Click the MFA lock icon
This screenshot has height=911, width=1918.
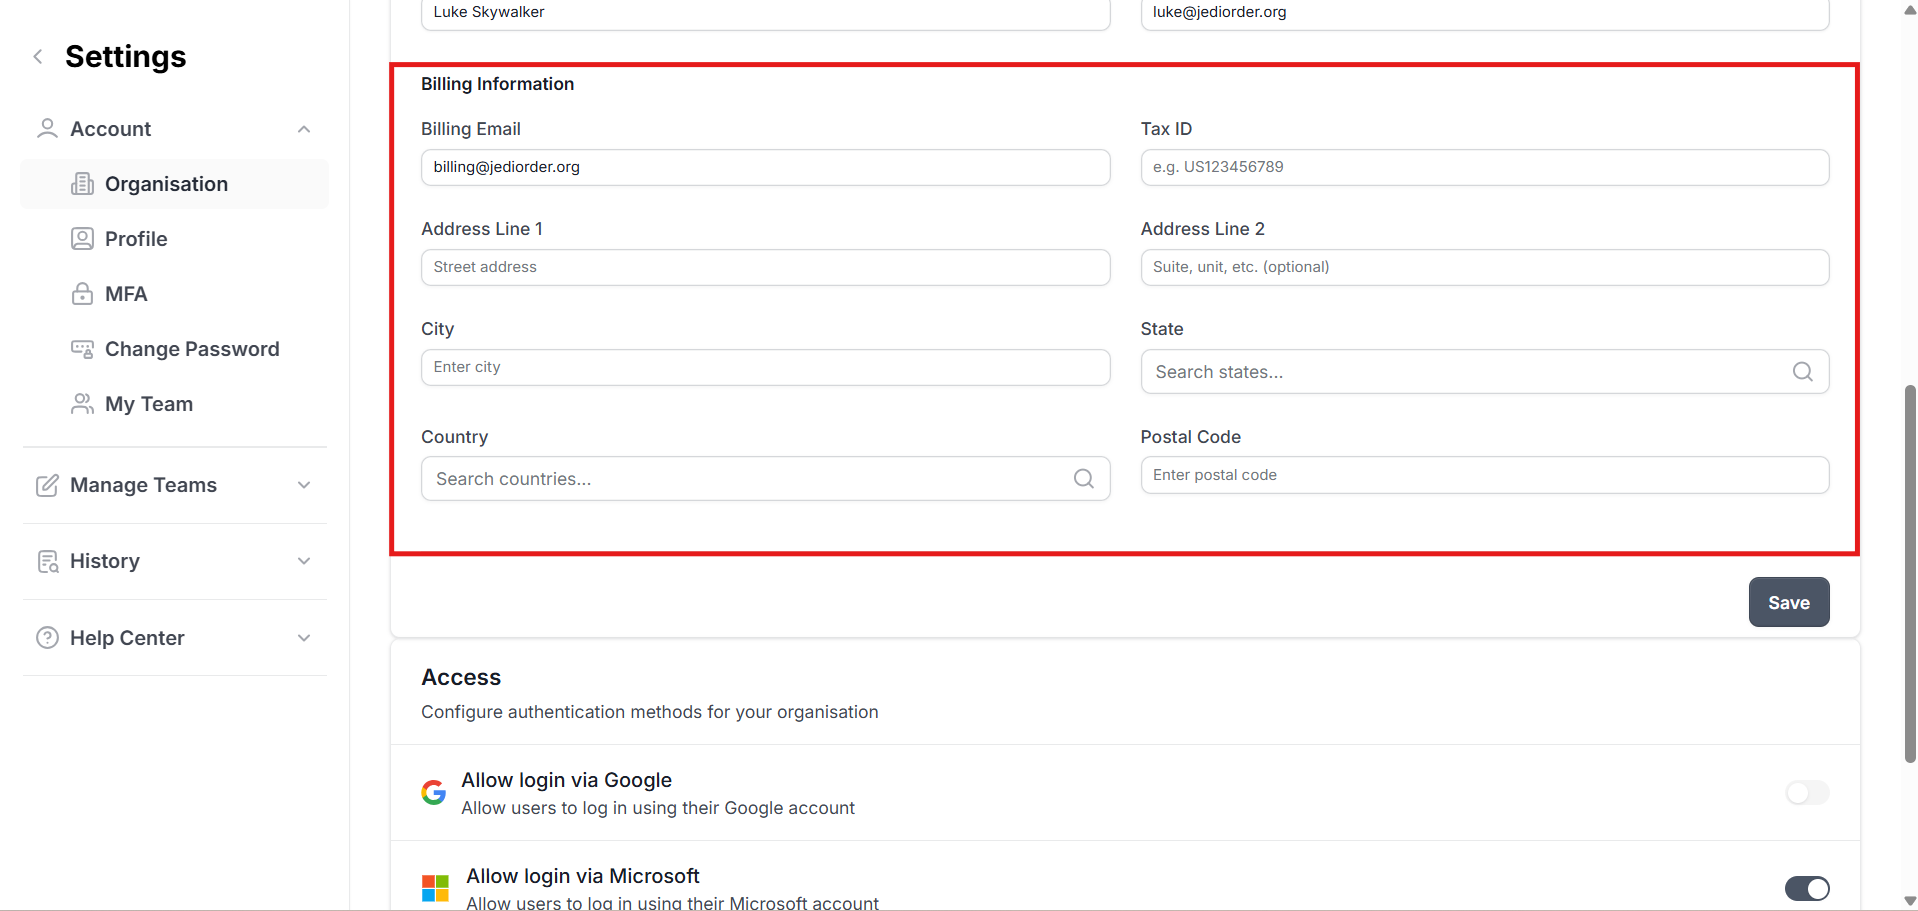[82, 294]
